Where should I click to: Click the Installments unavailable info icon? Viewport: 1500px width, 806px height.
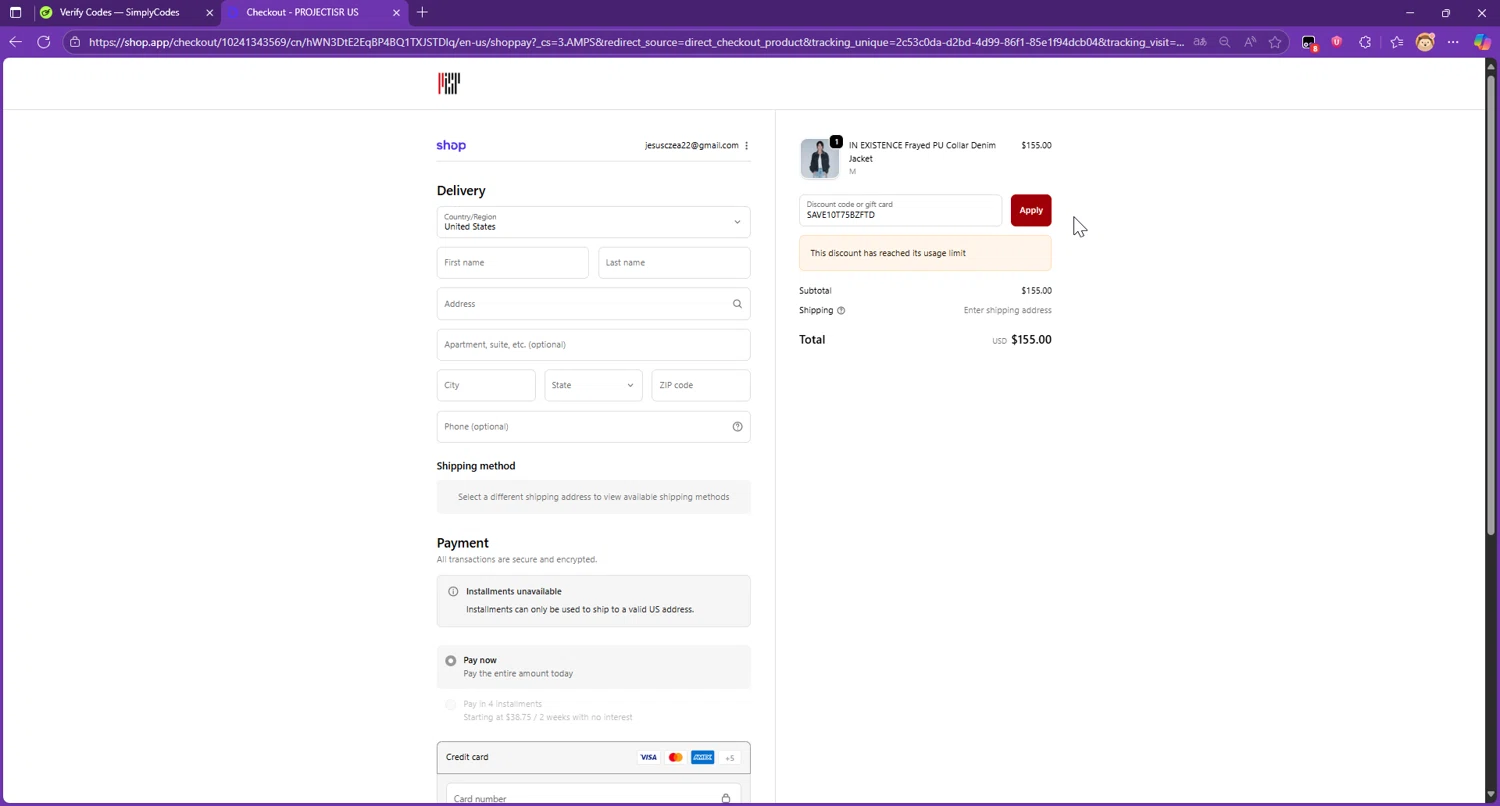click(x=453, y=592)
